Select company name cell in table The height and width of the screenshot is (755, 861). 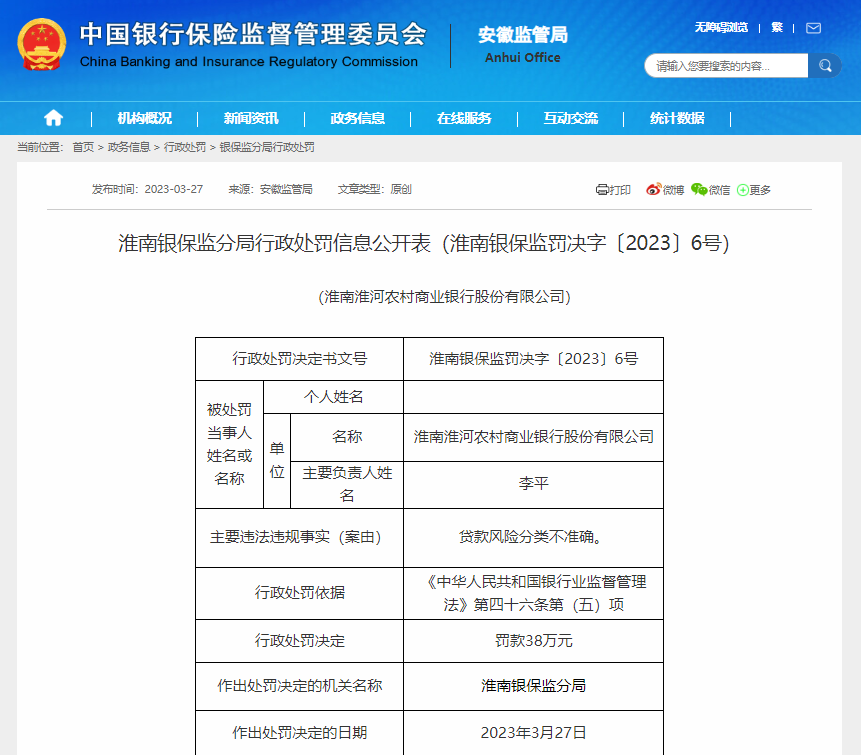pos(533,437)
